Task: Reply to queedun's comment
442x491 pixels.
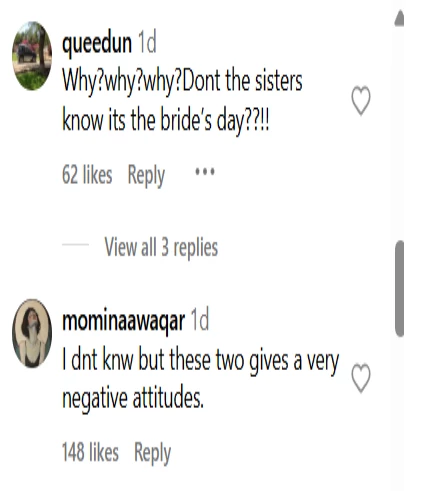Action: (x=146, y=175)
